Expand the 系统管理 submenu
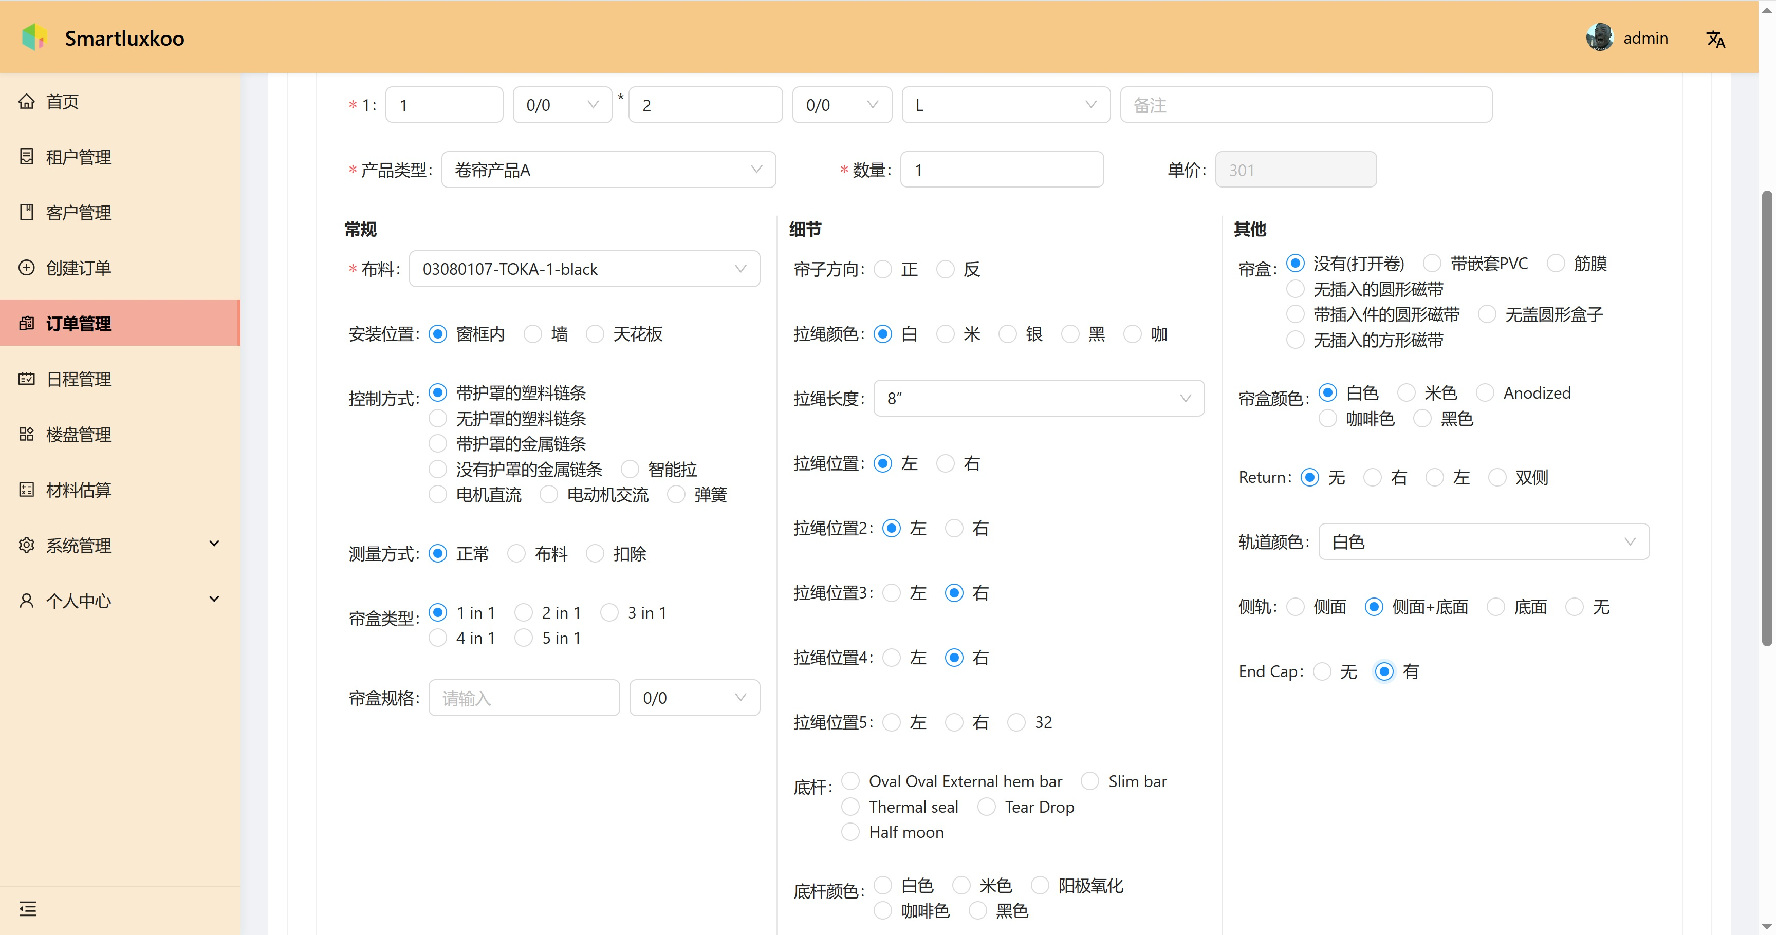This screenshot has width=1776, height=935. [120, 545]
